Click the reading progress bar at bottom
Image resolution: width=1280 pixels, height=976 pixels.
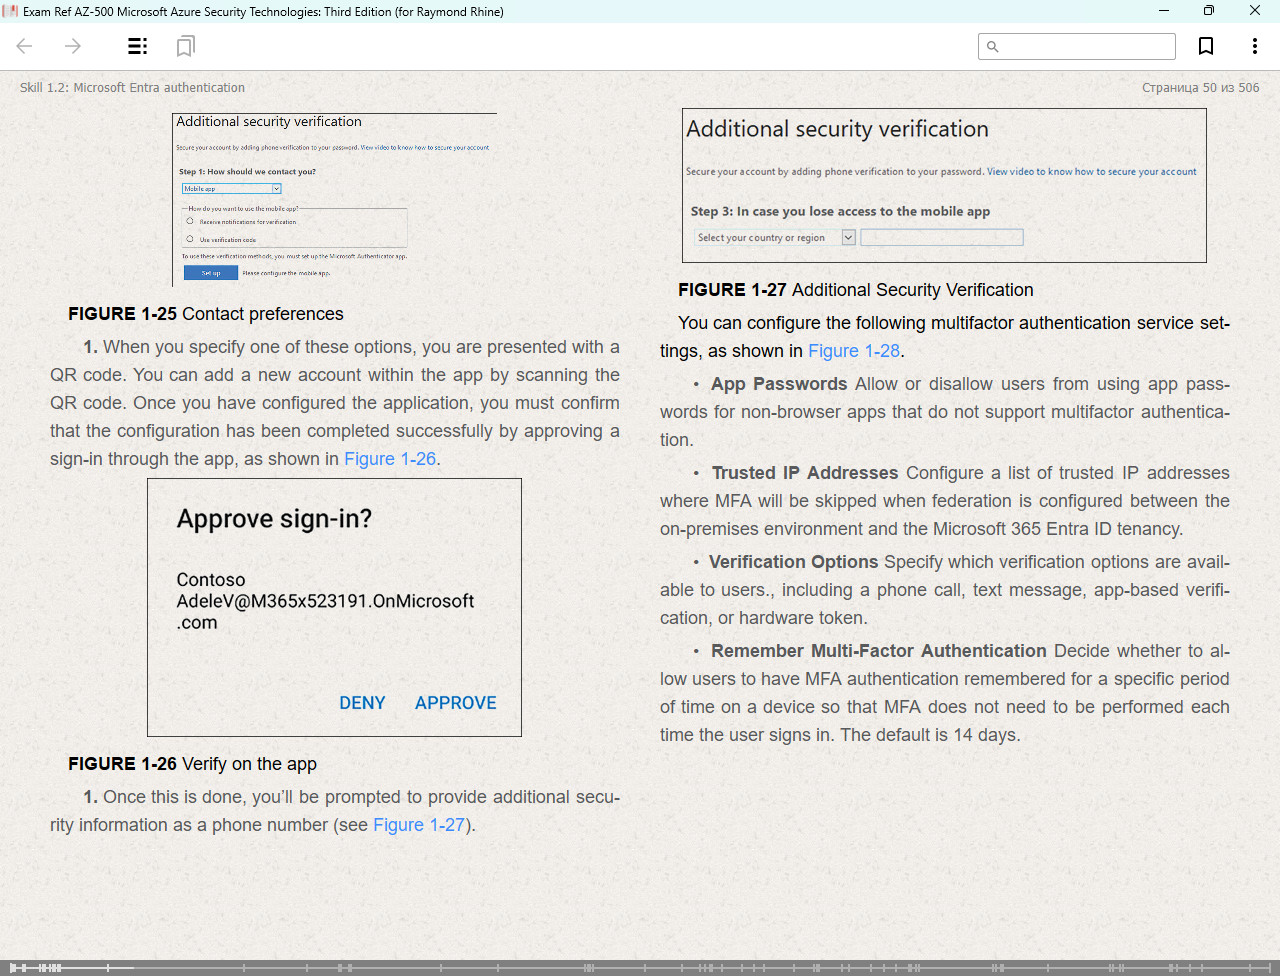[x=640, y=967]
